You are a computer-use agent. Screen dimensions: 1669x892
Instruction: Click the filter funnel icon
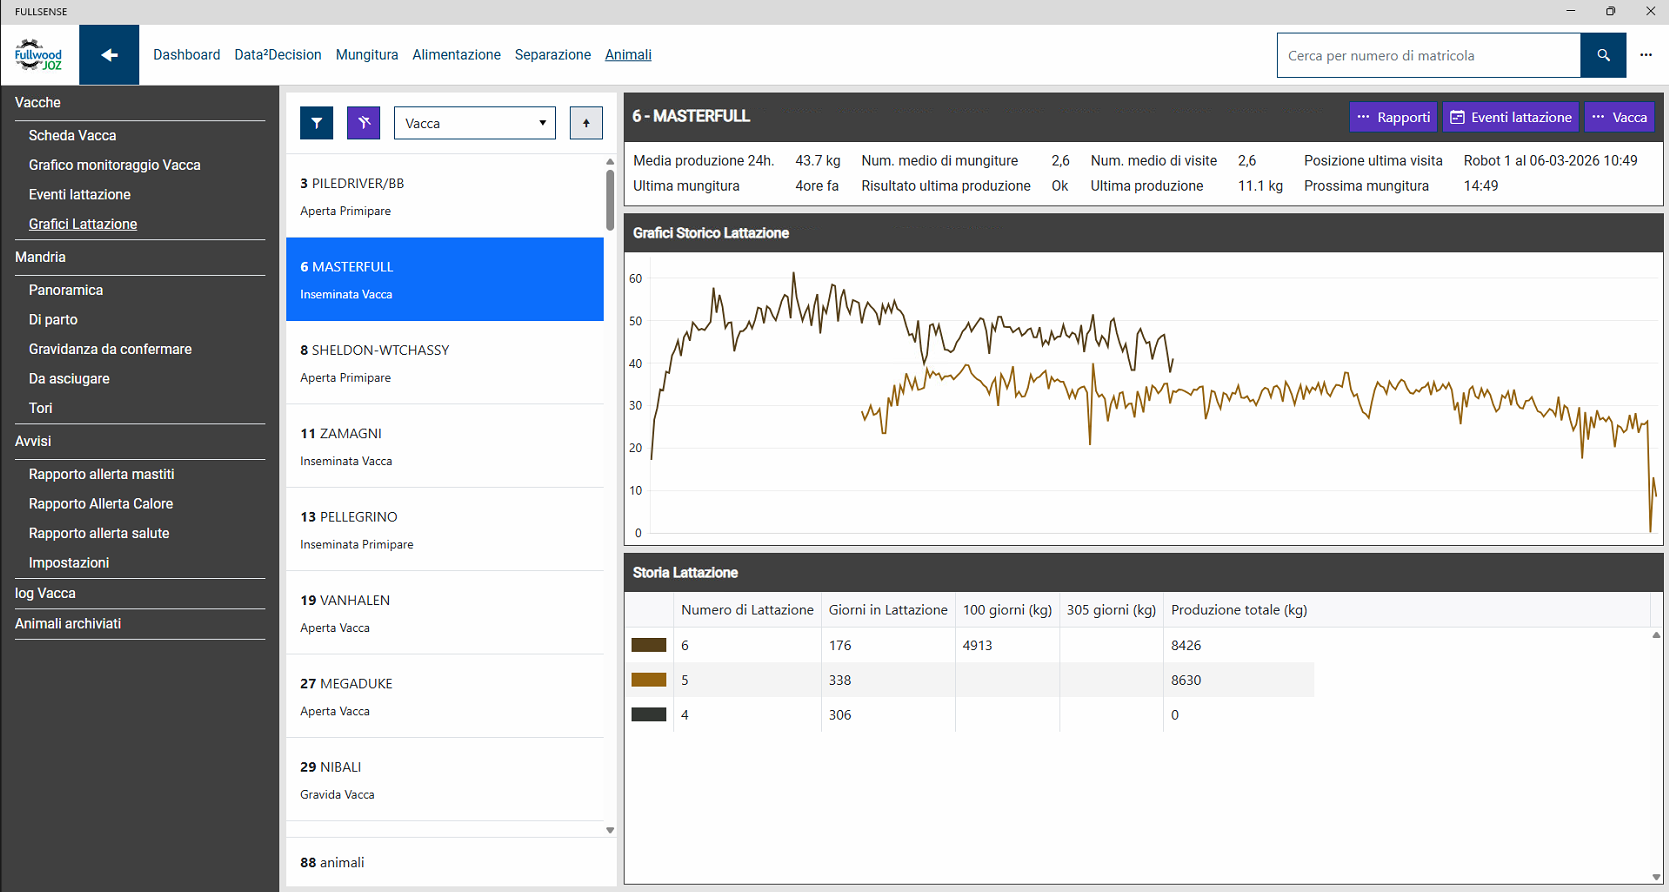(x=316, y=123)
